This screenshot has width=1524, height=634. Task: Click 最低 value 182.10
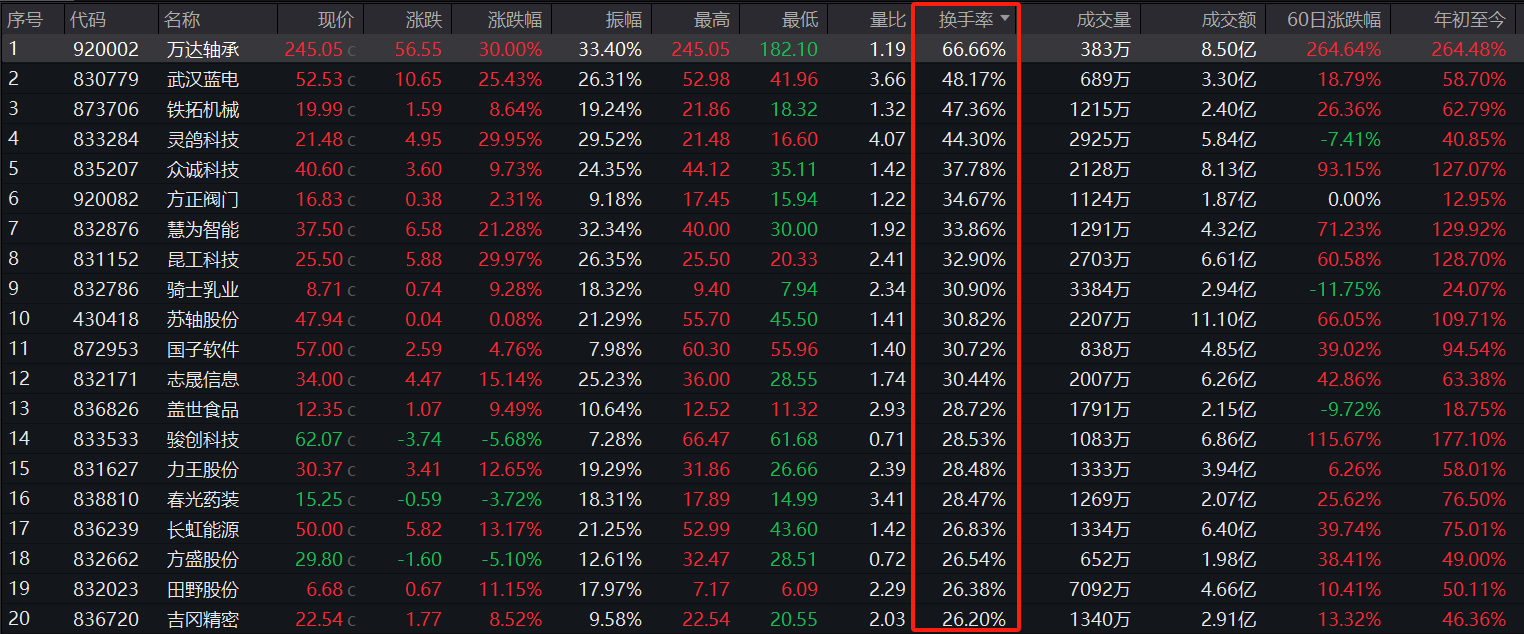point(789,49)
